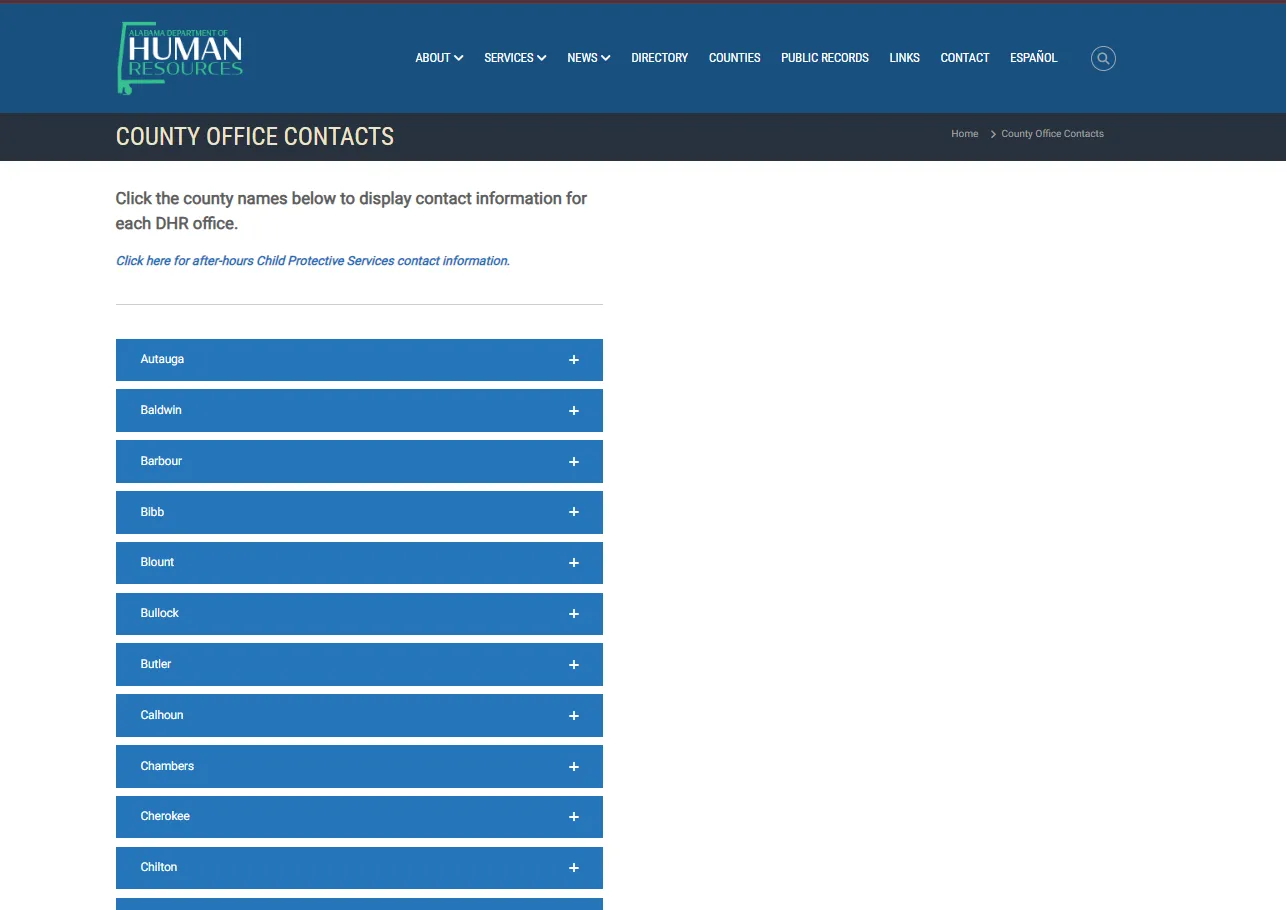Go to the Directory page
The image size is (1286, 910).
click(x=660, y=58)
